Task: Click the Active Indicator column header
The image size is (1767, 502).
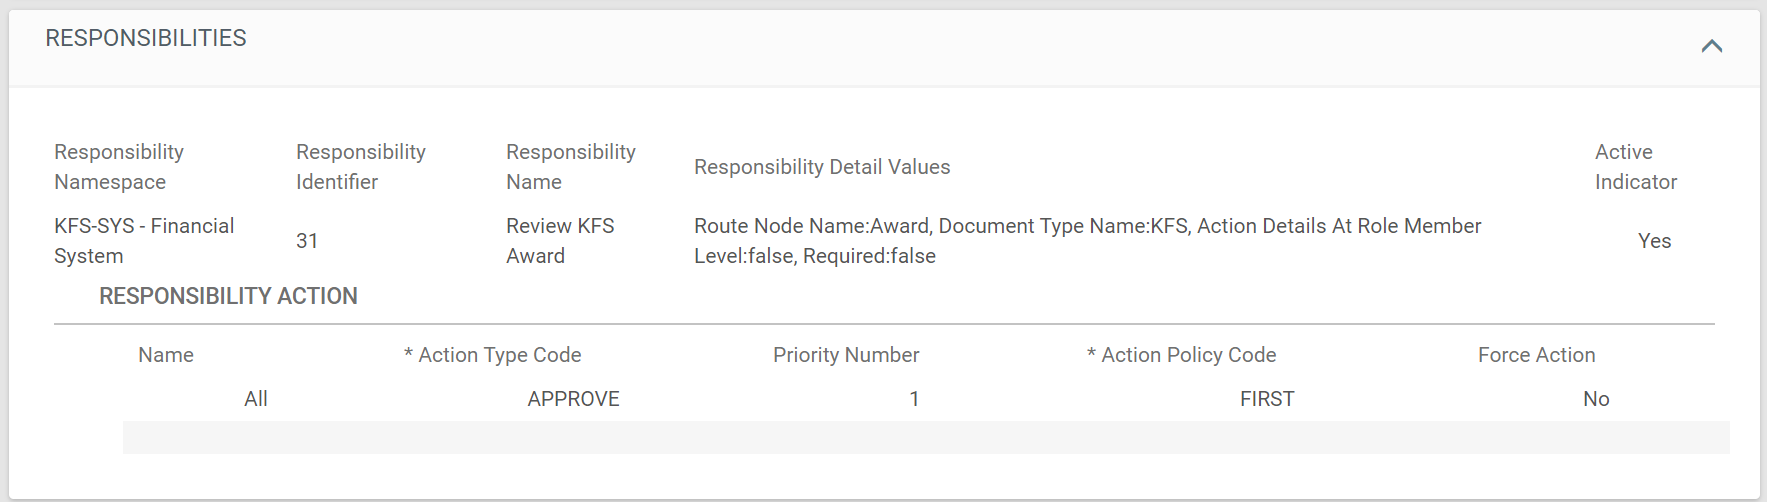Action: [1636, 167]
